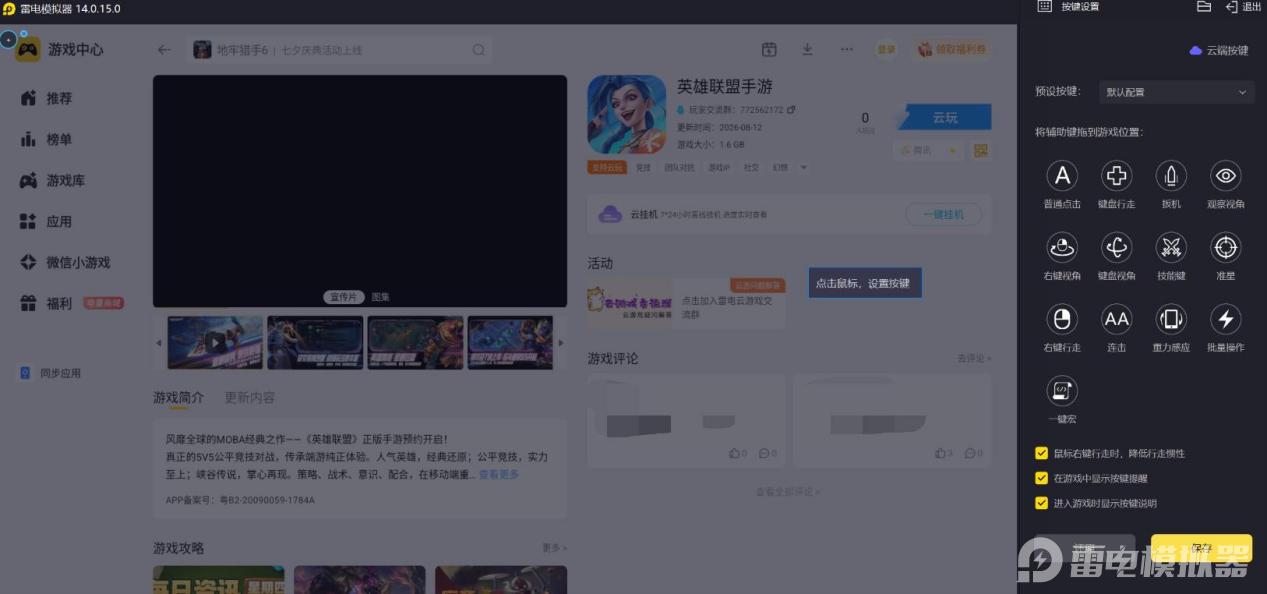
Task: Select the 键盘行走 keyboard walk D-pad icon
Action: click(x=1116, y=176)
